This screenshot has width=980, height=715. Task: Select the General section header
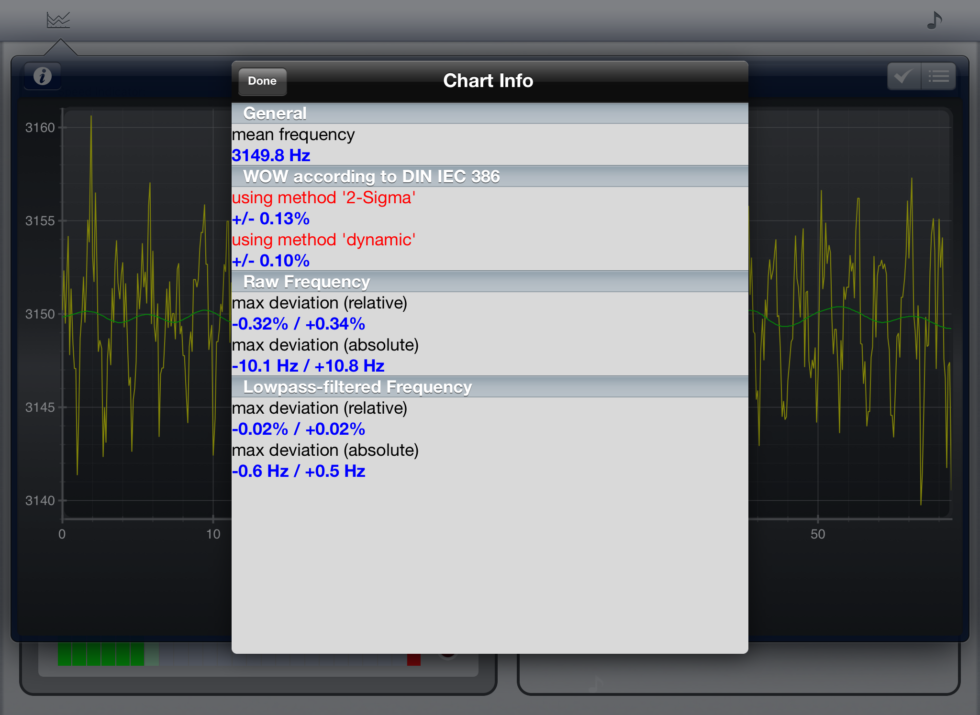coord(490,113)
